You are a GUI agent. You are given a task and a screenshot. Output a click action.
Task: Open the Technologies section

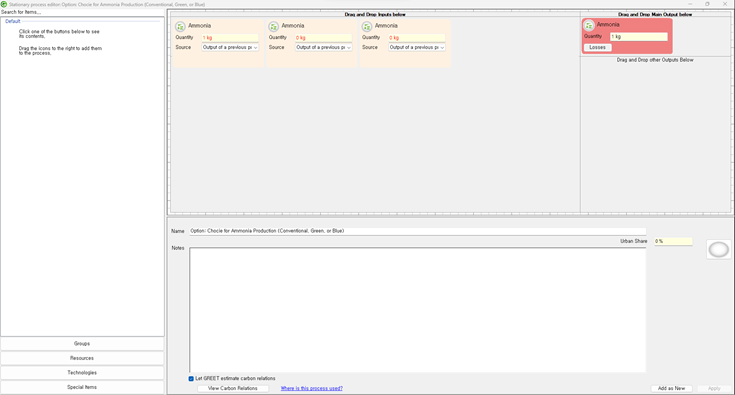(x=82, y=373)
